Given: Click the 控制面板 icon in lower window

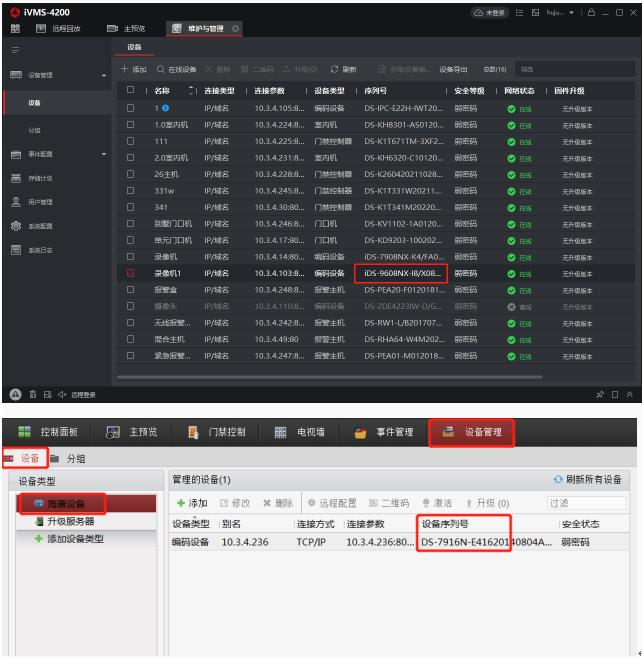Looking at the screenshot, I should [25, 431].
